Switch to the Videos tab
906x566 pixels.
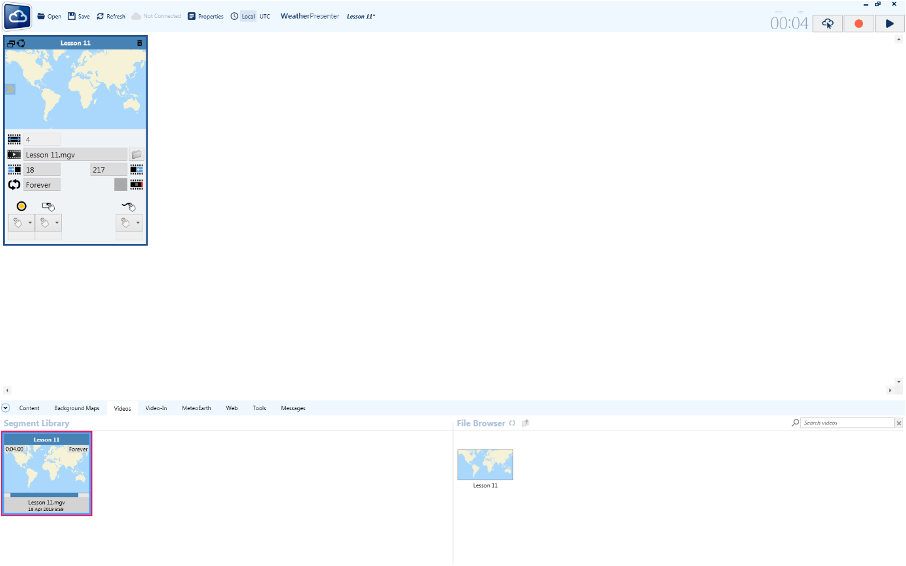(x=122, y=408)
